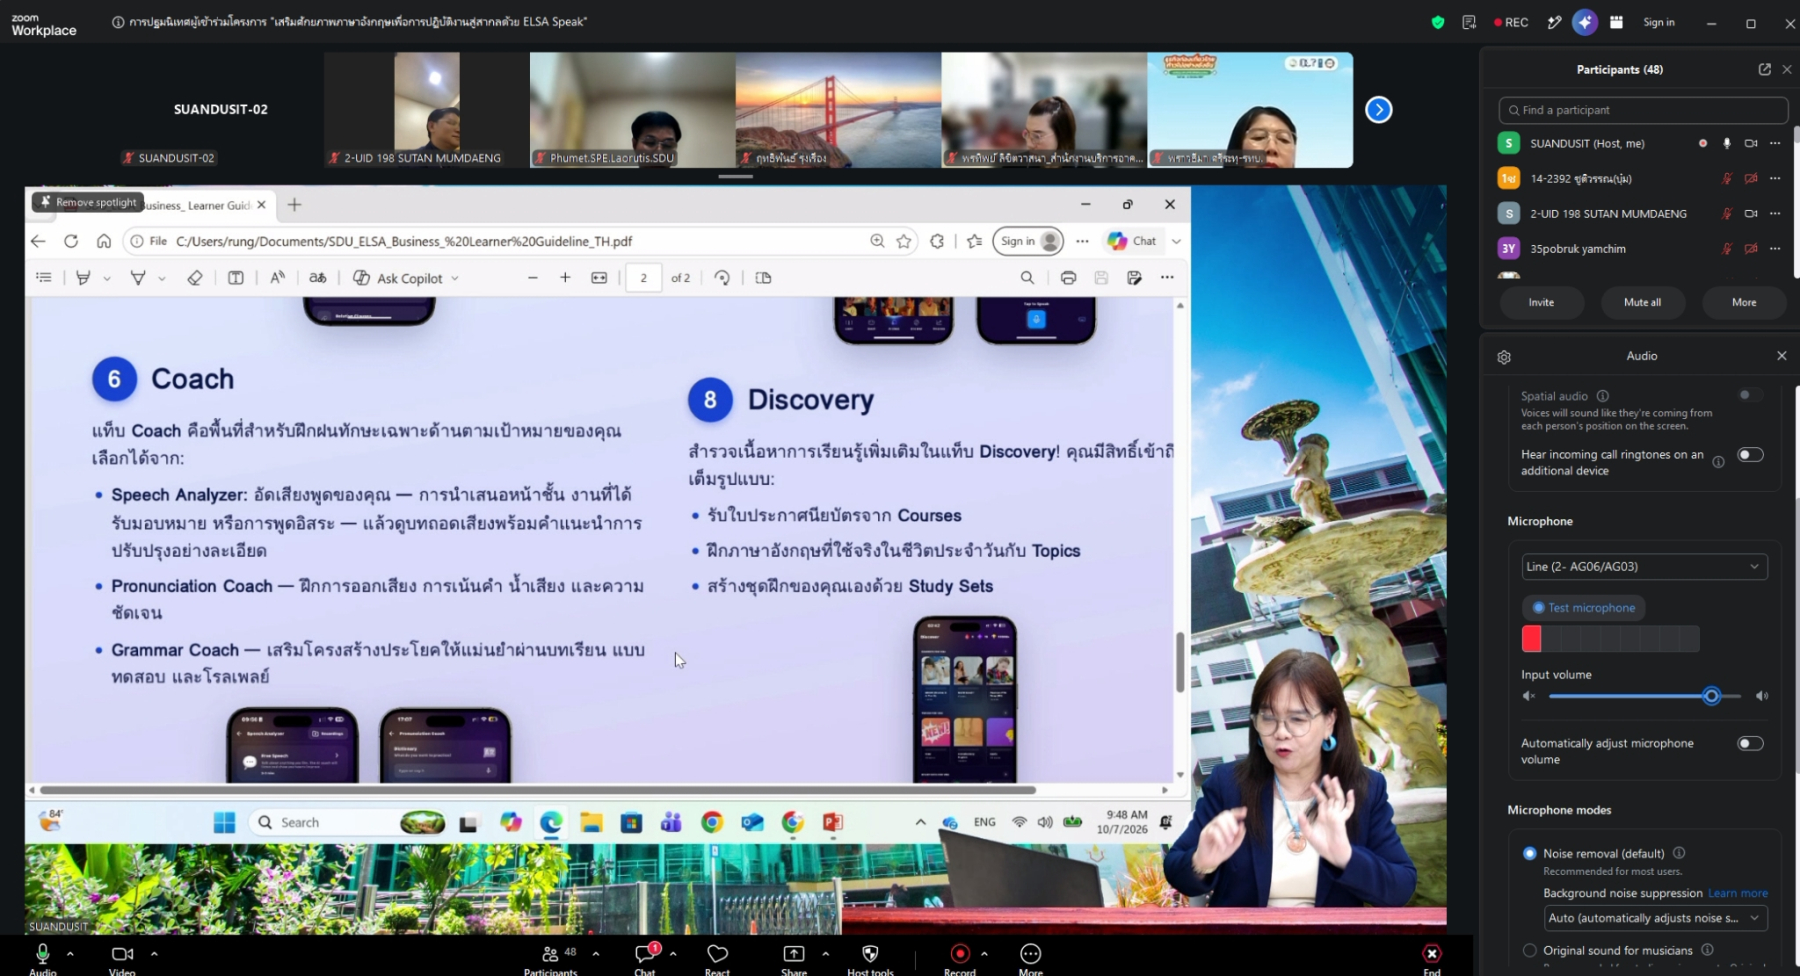This screenshot has width=1800, height=976.
Task: Expand the Audio options caret in toolbar
Action: click(x=70, y=953)
